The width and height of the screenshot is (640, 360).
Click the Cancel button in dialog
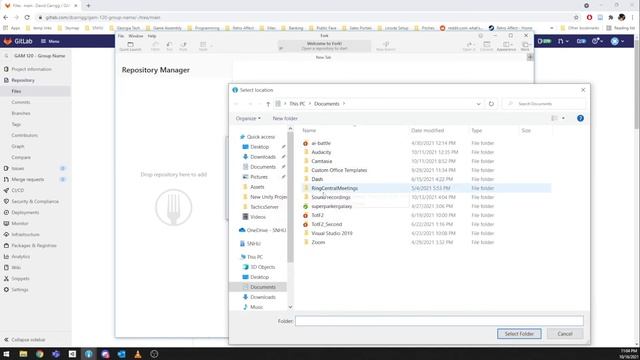565,334
